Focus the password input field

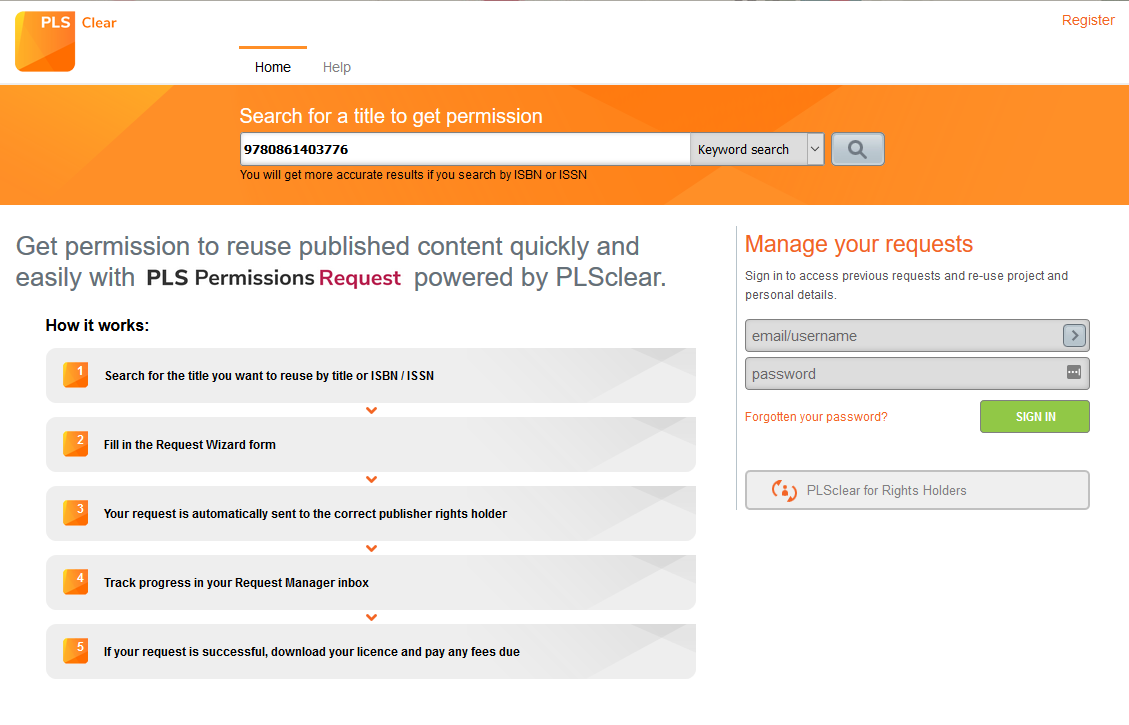click(917, 374)
